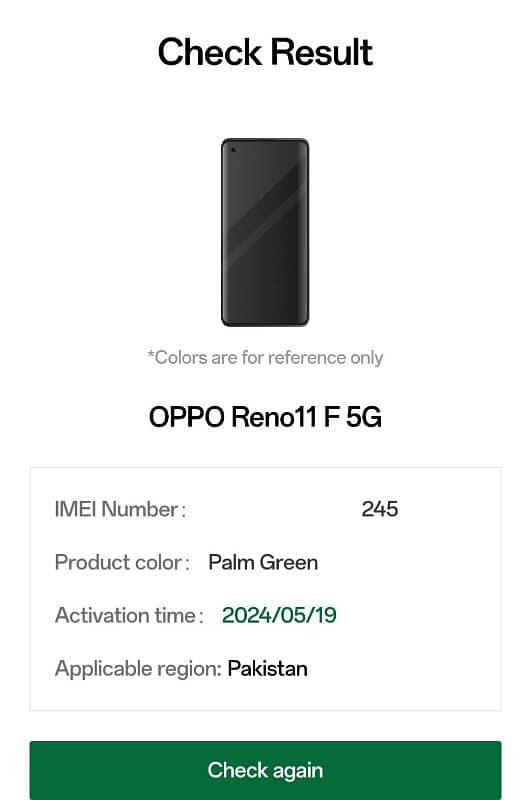Click the IMEI number value 245
This screenshot has width=531, height=800.
(x=380, y=509)
